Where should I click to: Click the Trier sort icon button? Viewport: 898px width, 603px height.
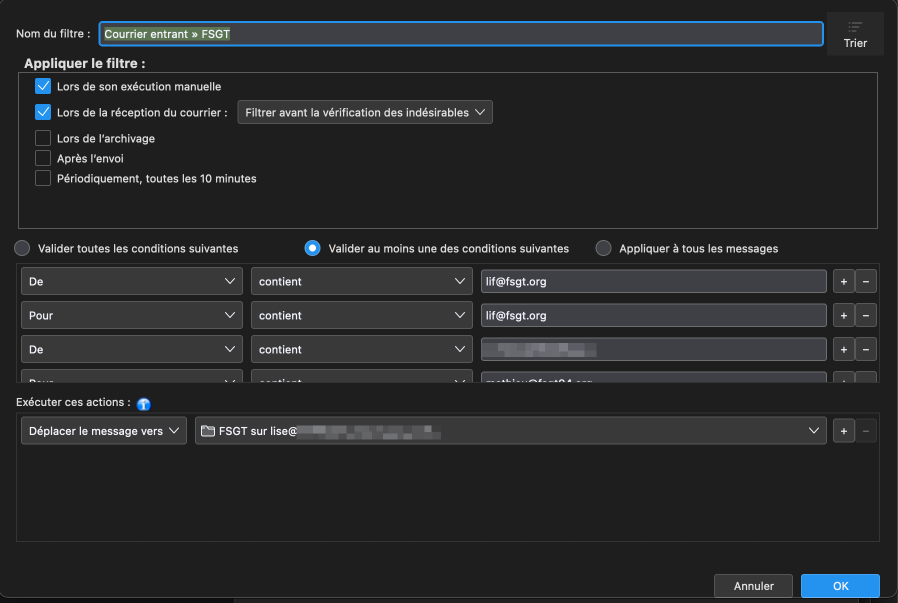(x=854, y=34)
